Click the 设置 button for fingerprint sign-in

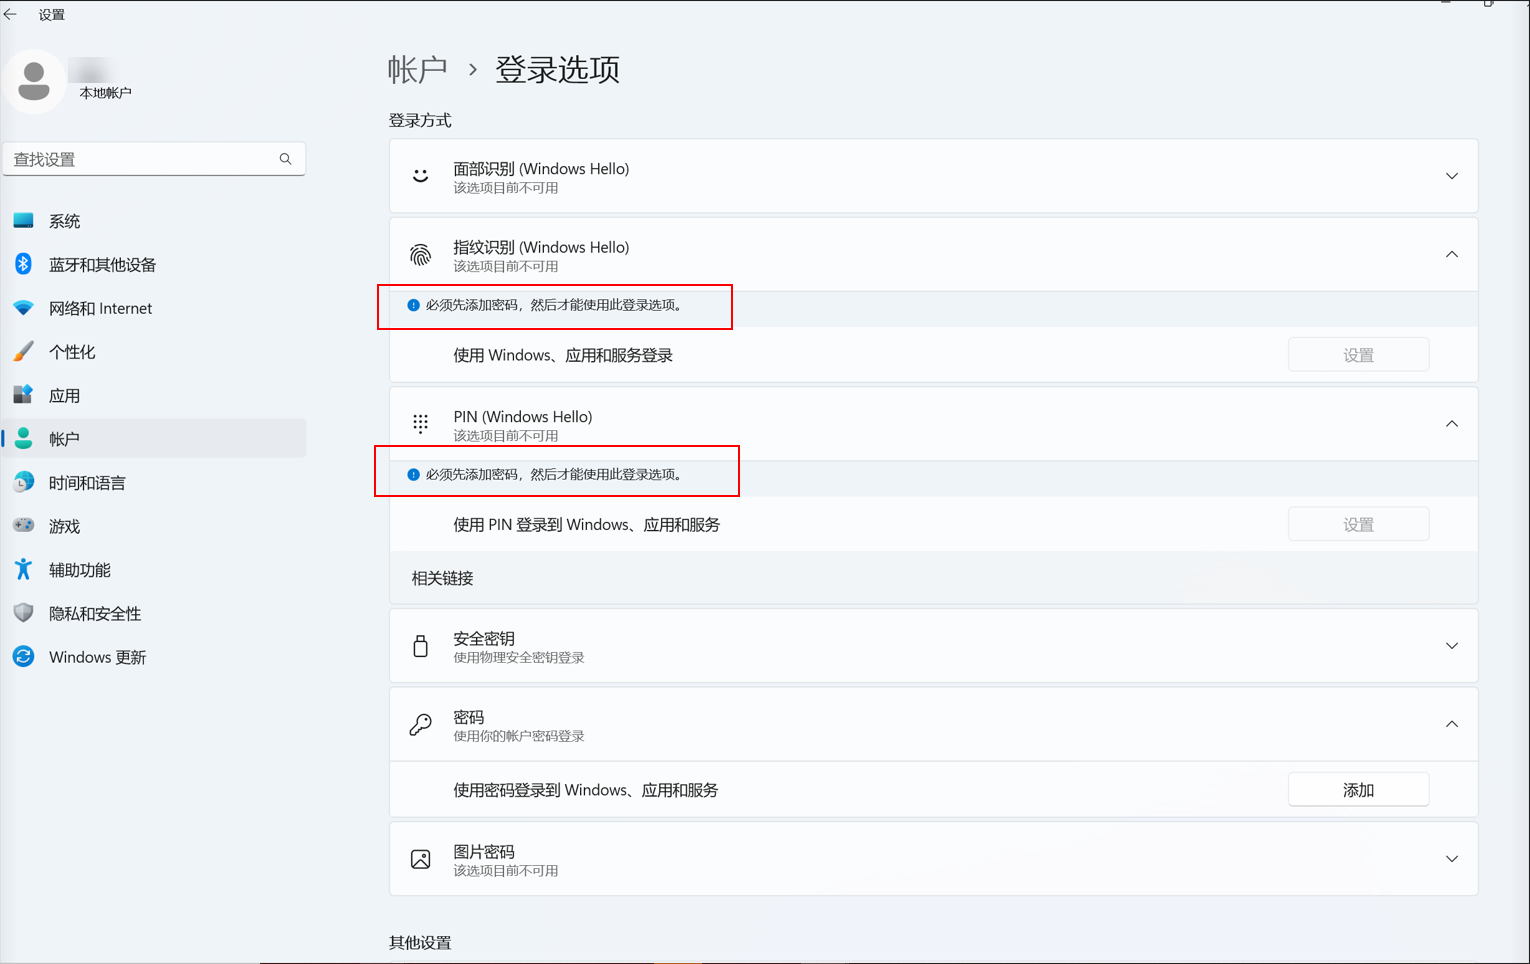coord(1357,355)
